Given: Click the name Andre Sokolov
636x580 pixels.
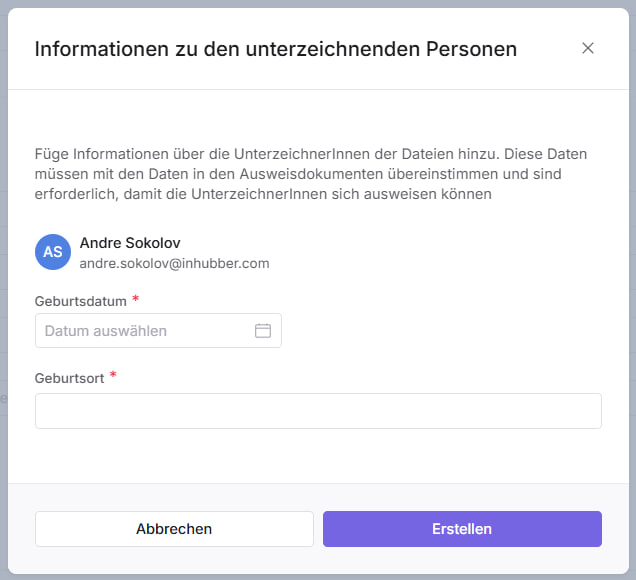Looking at the screenshot, I should (130, 243).
